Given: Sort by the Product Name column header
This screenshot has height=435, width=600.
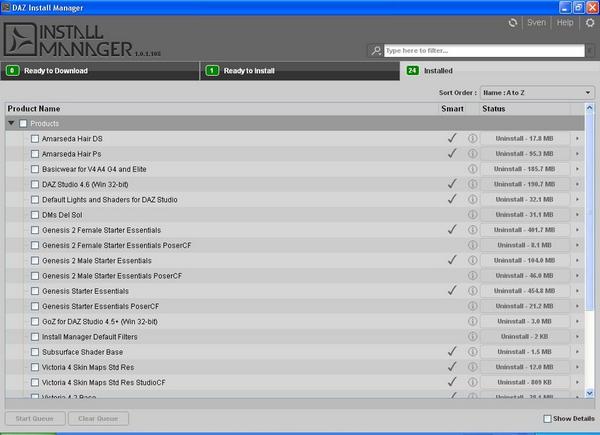Looking at the screenshot, I should 222,109.
